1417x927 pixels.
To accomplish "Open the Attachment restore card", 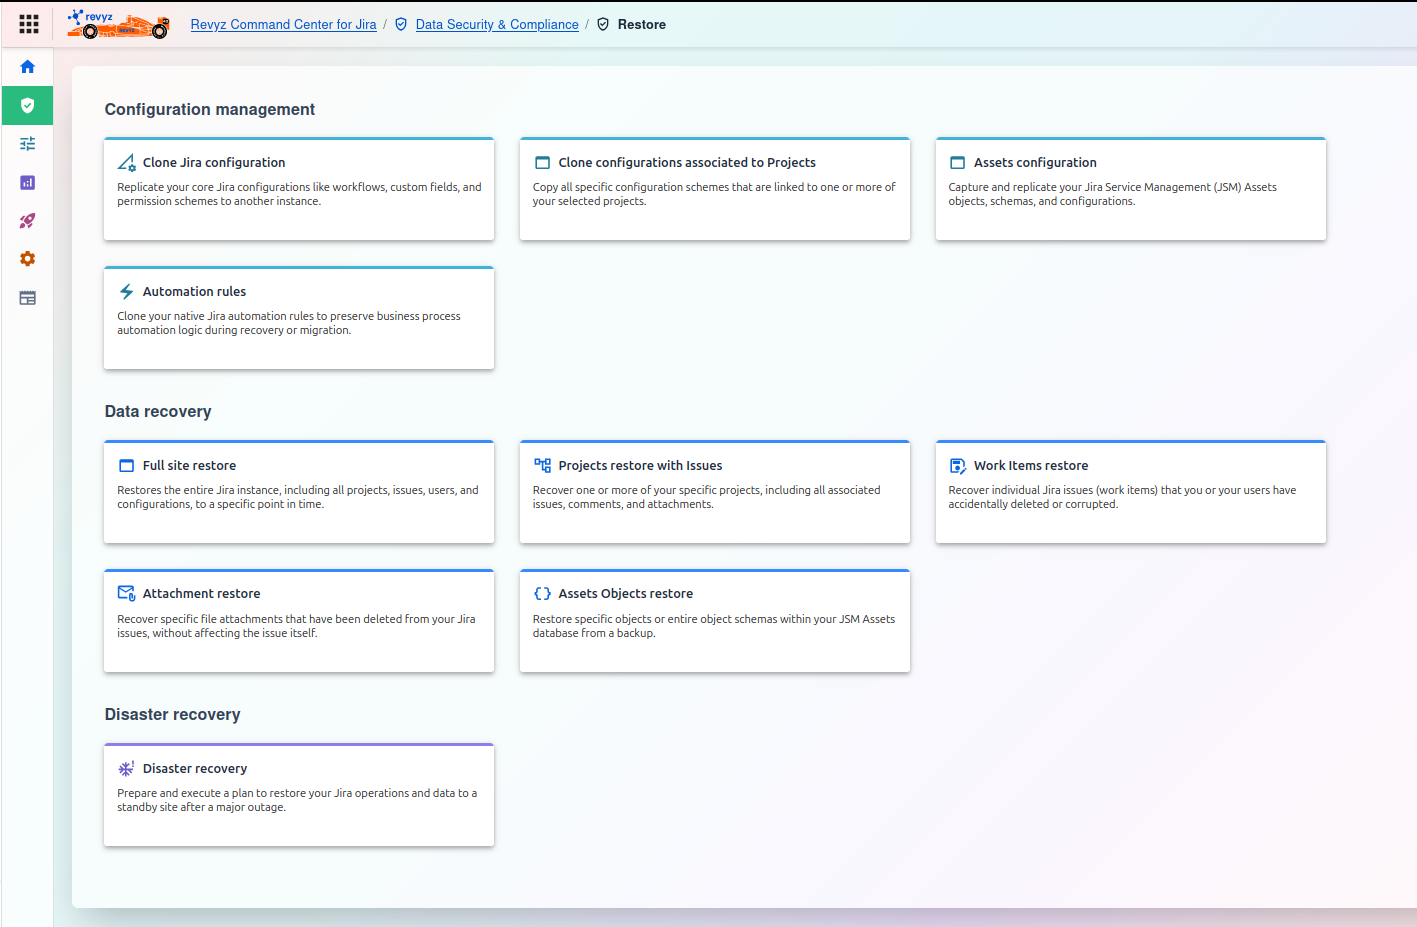I will pos(299,621).
